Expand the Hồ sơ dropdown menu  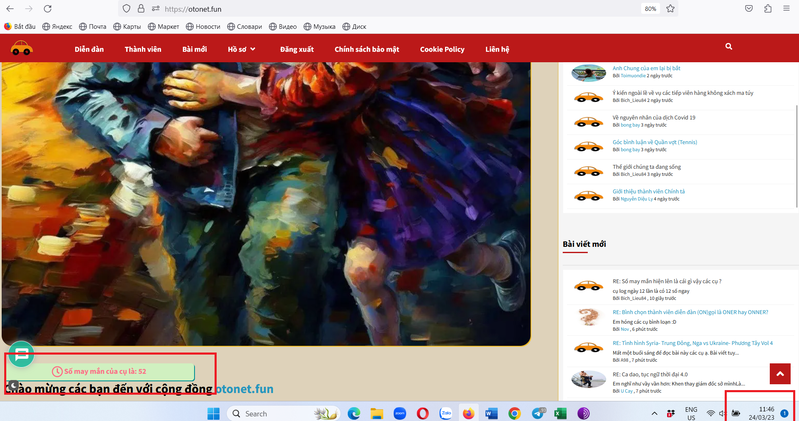click(241, 48)
